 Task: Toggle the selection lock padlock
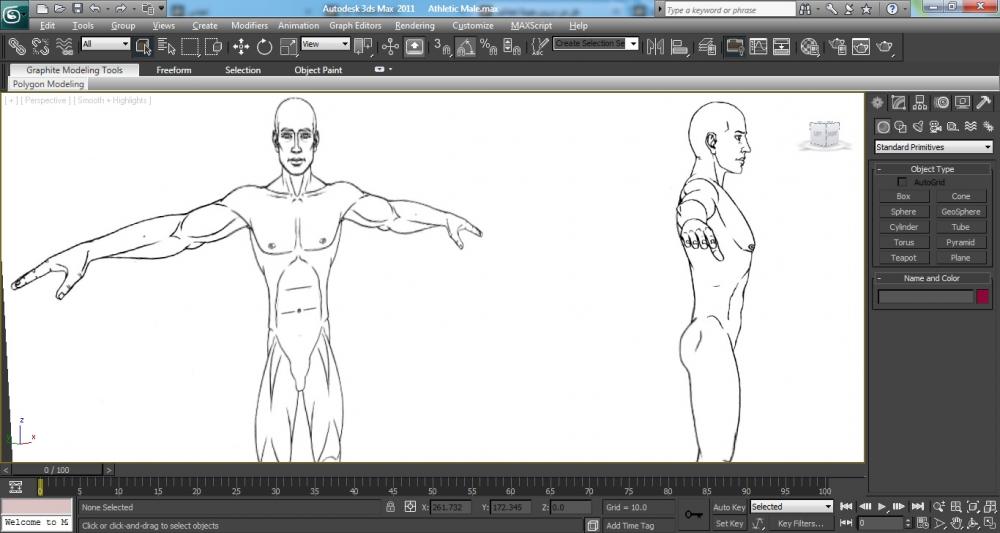point(391,507)
